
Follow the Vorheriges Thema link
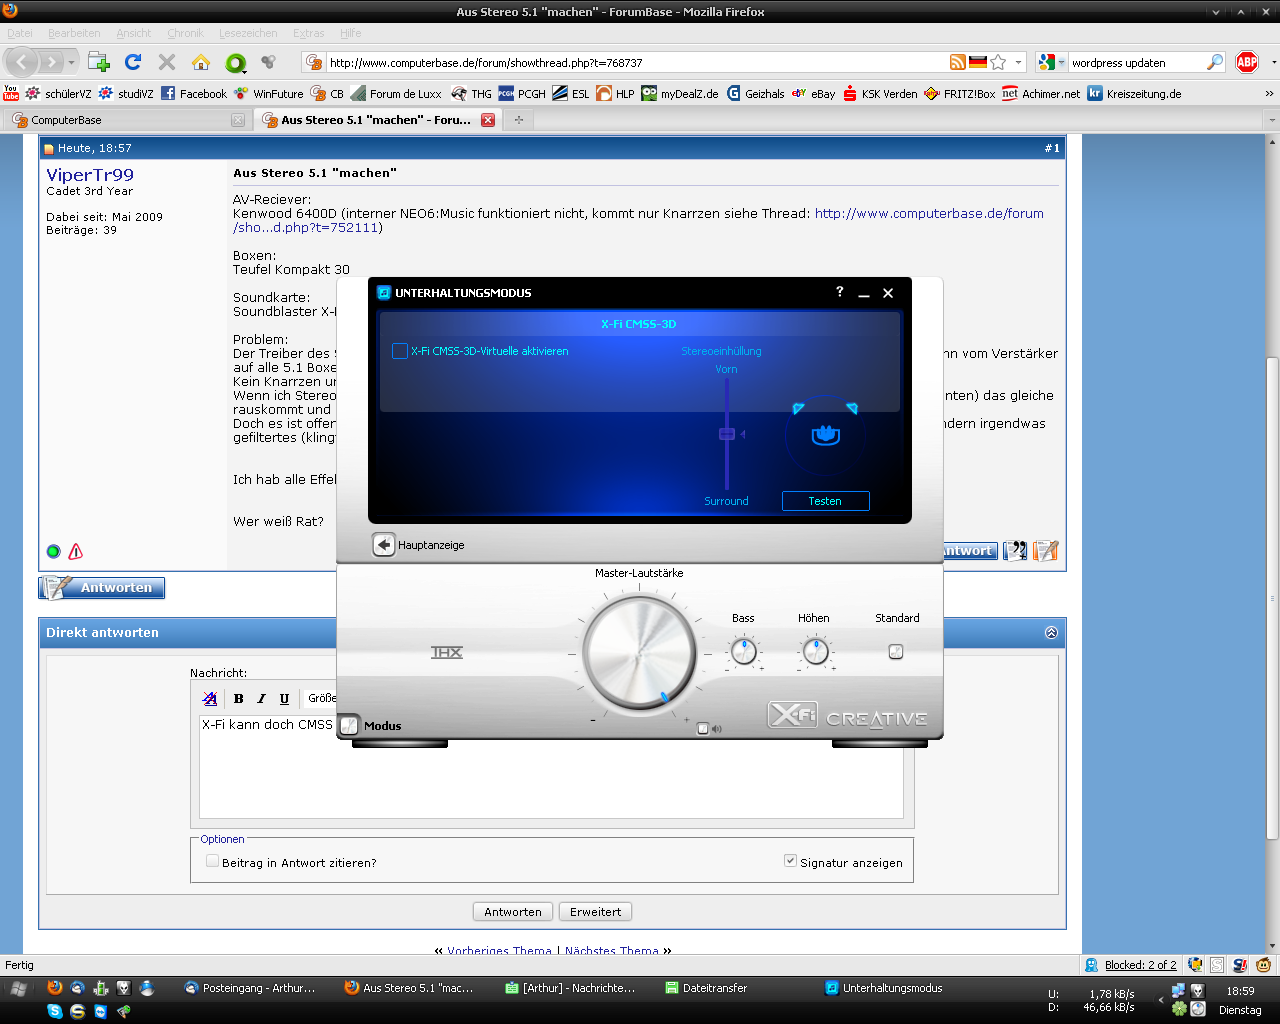(499, 951)
